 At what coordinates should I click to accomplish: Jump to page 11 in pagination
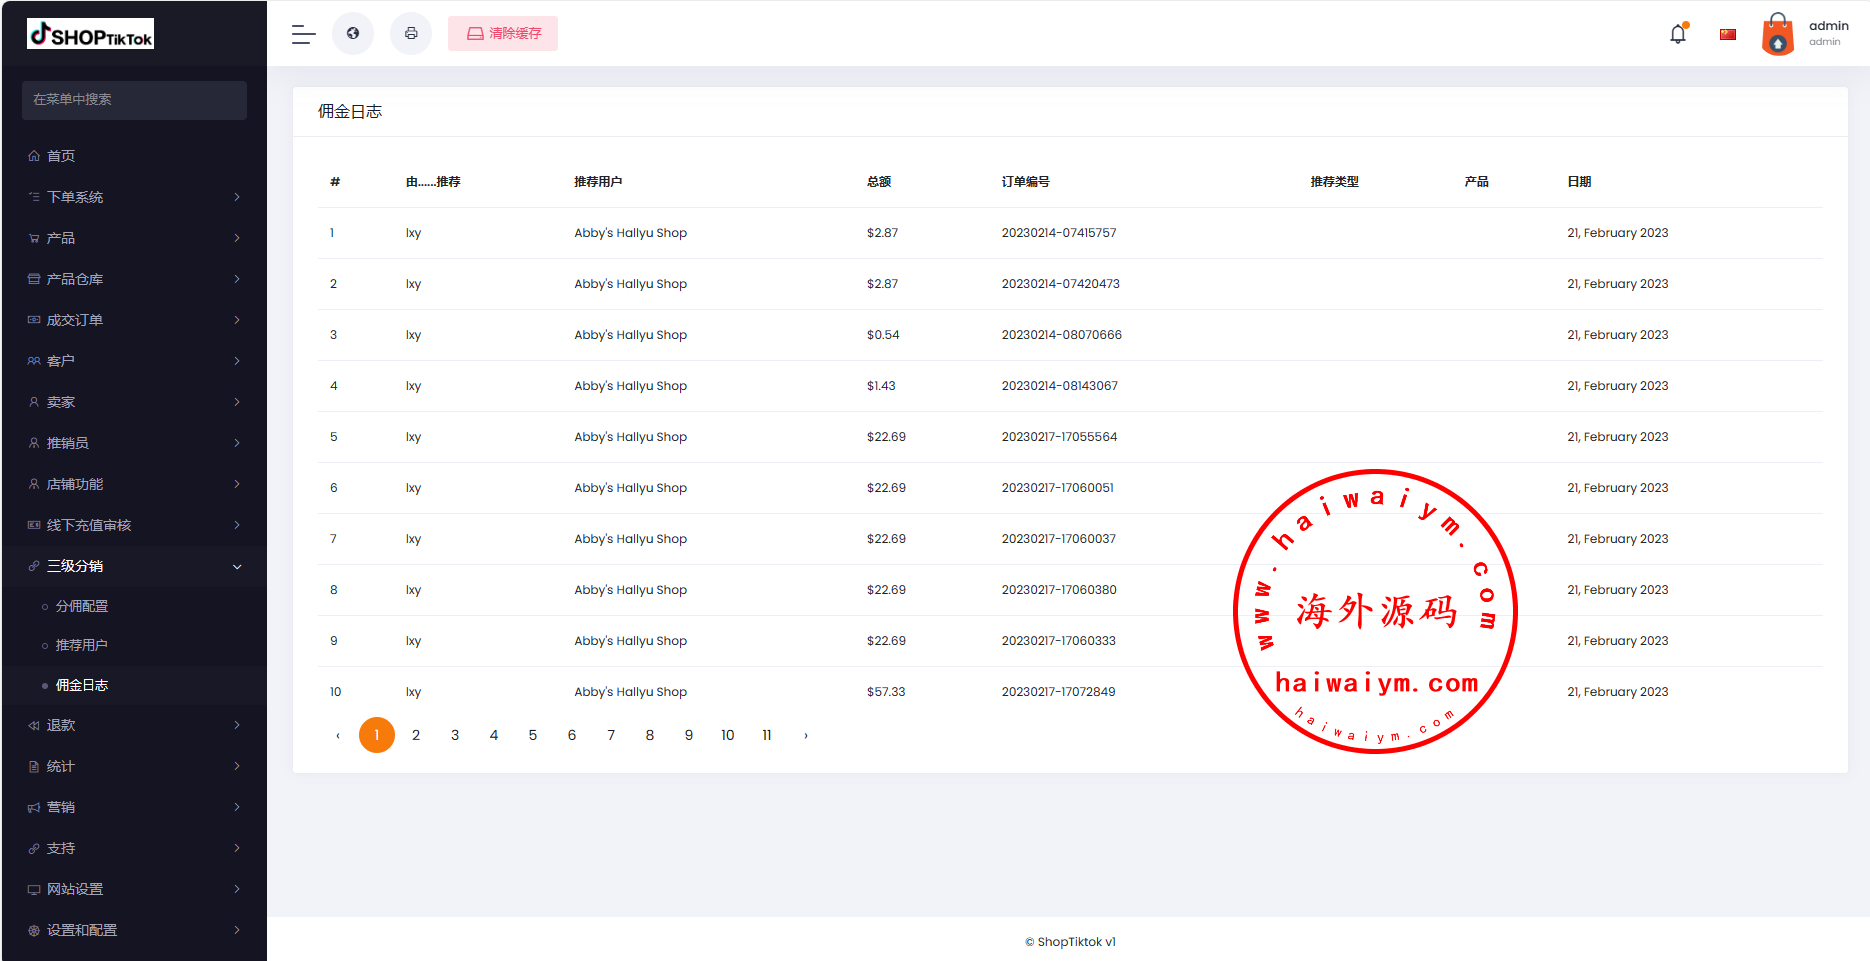click(x=767, y=735)
